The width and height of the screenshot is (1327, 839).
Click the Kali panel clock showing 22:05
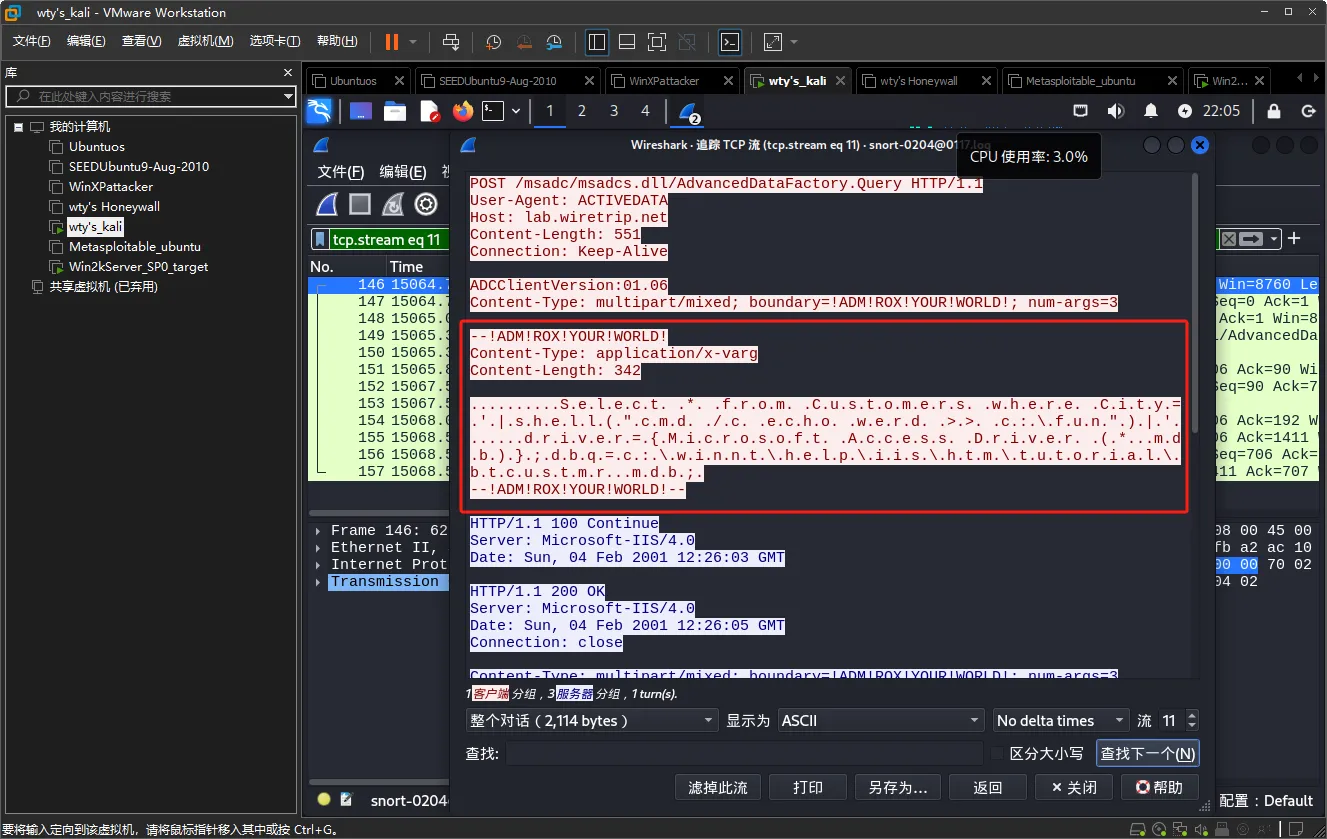[1222, 111]
